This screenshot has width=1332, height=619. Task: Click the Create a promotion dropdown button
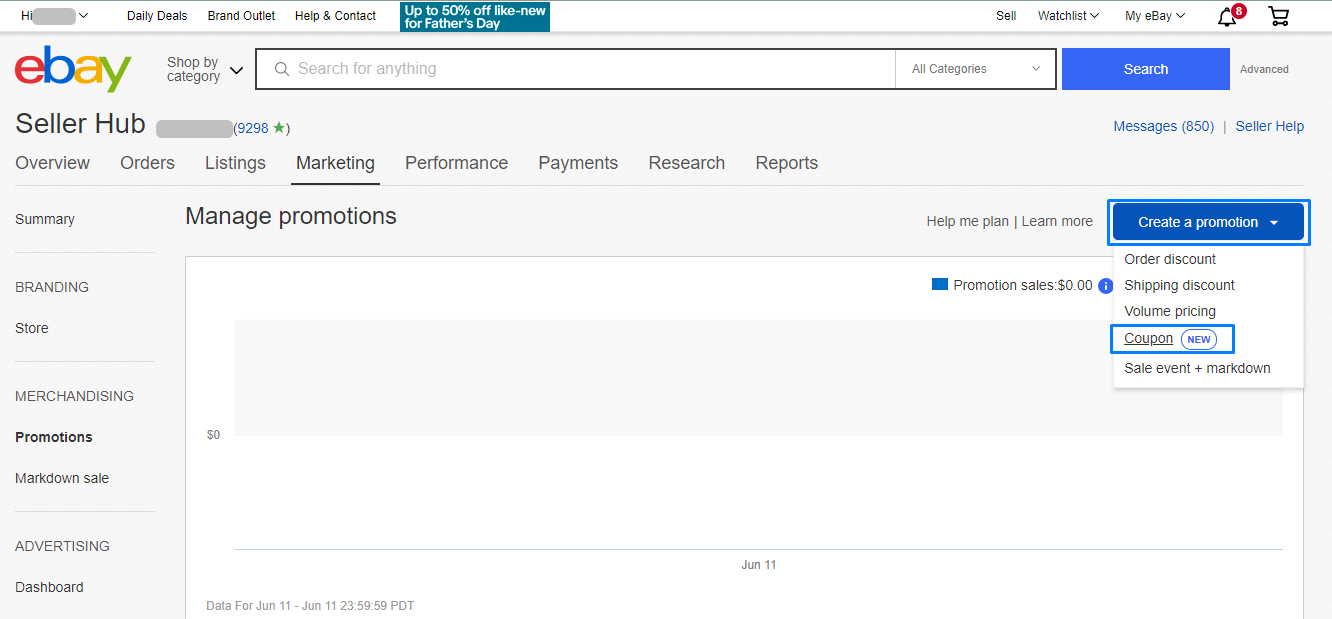point(1208,222)
